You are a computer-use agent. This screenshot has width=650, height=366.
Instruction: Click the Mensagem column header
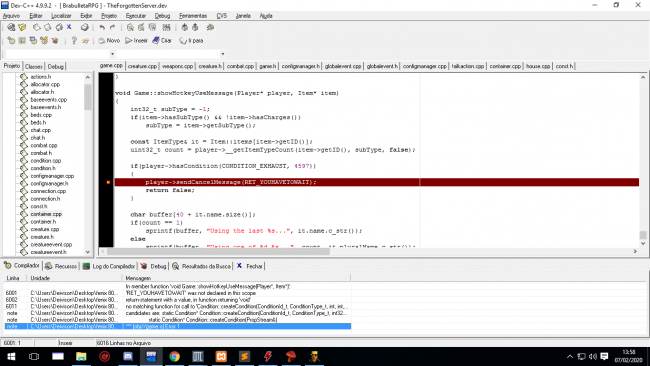tap(236, 278)
